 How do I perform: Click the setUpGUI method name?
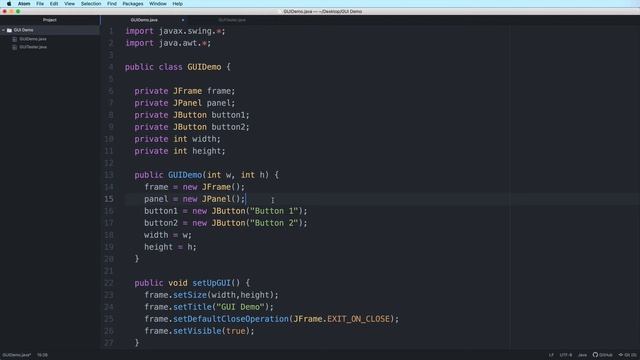[211, 283]
